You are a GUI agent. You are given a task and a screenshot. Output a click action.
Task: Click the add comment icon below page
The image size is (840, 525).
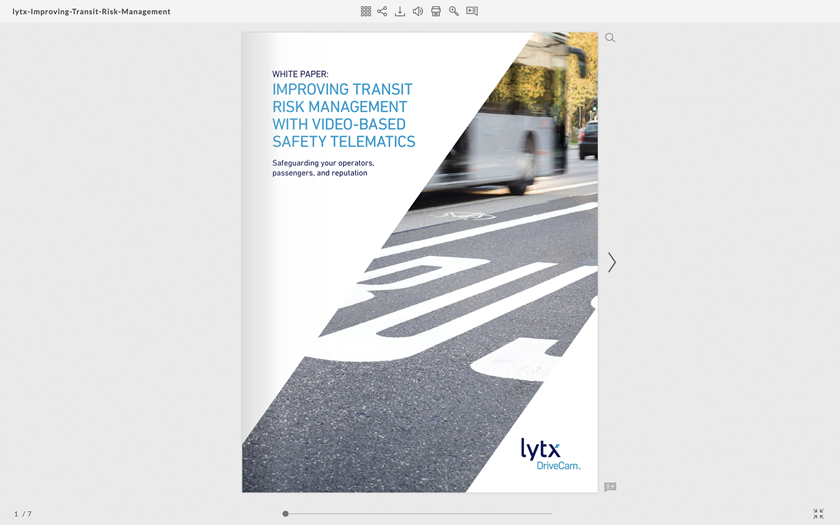click(610, 487)
